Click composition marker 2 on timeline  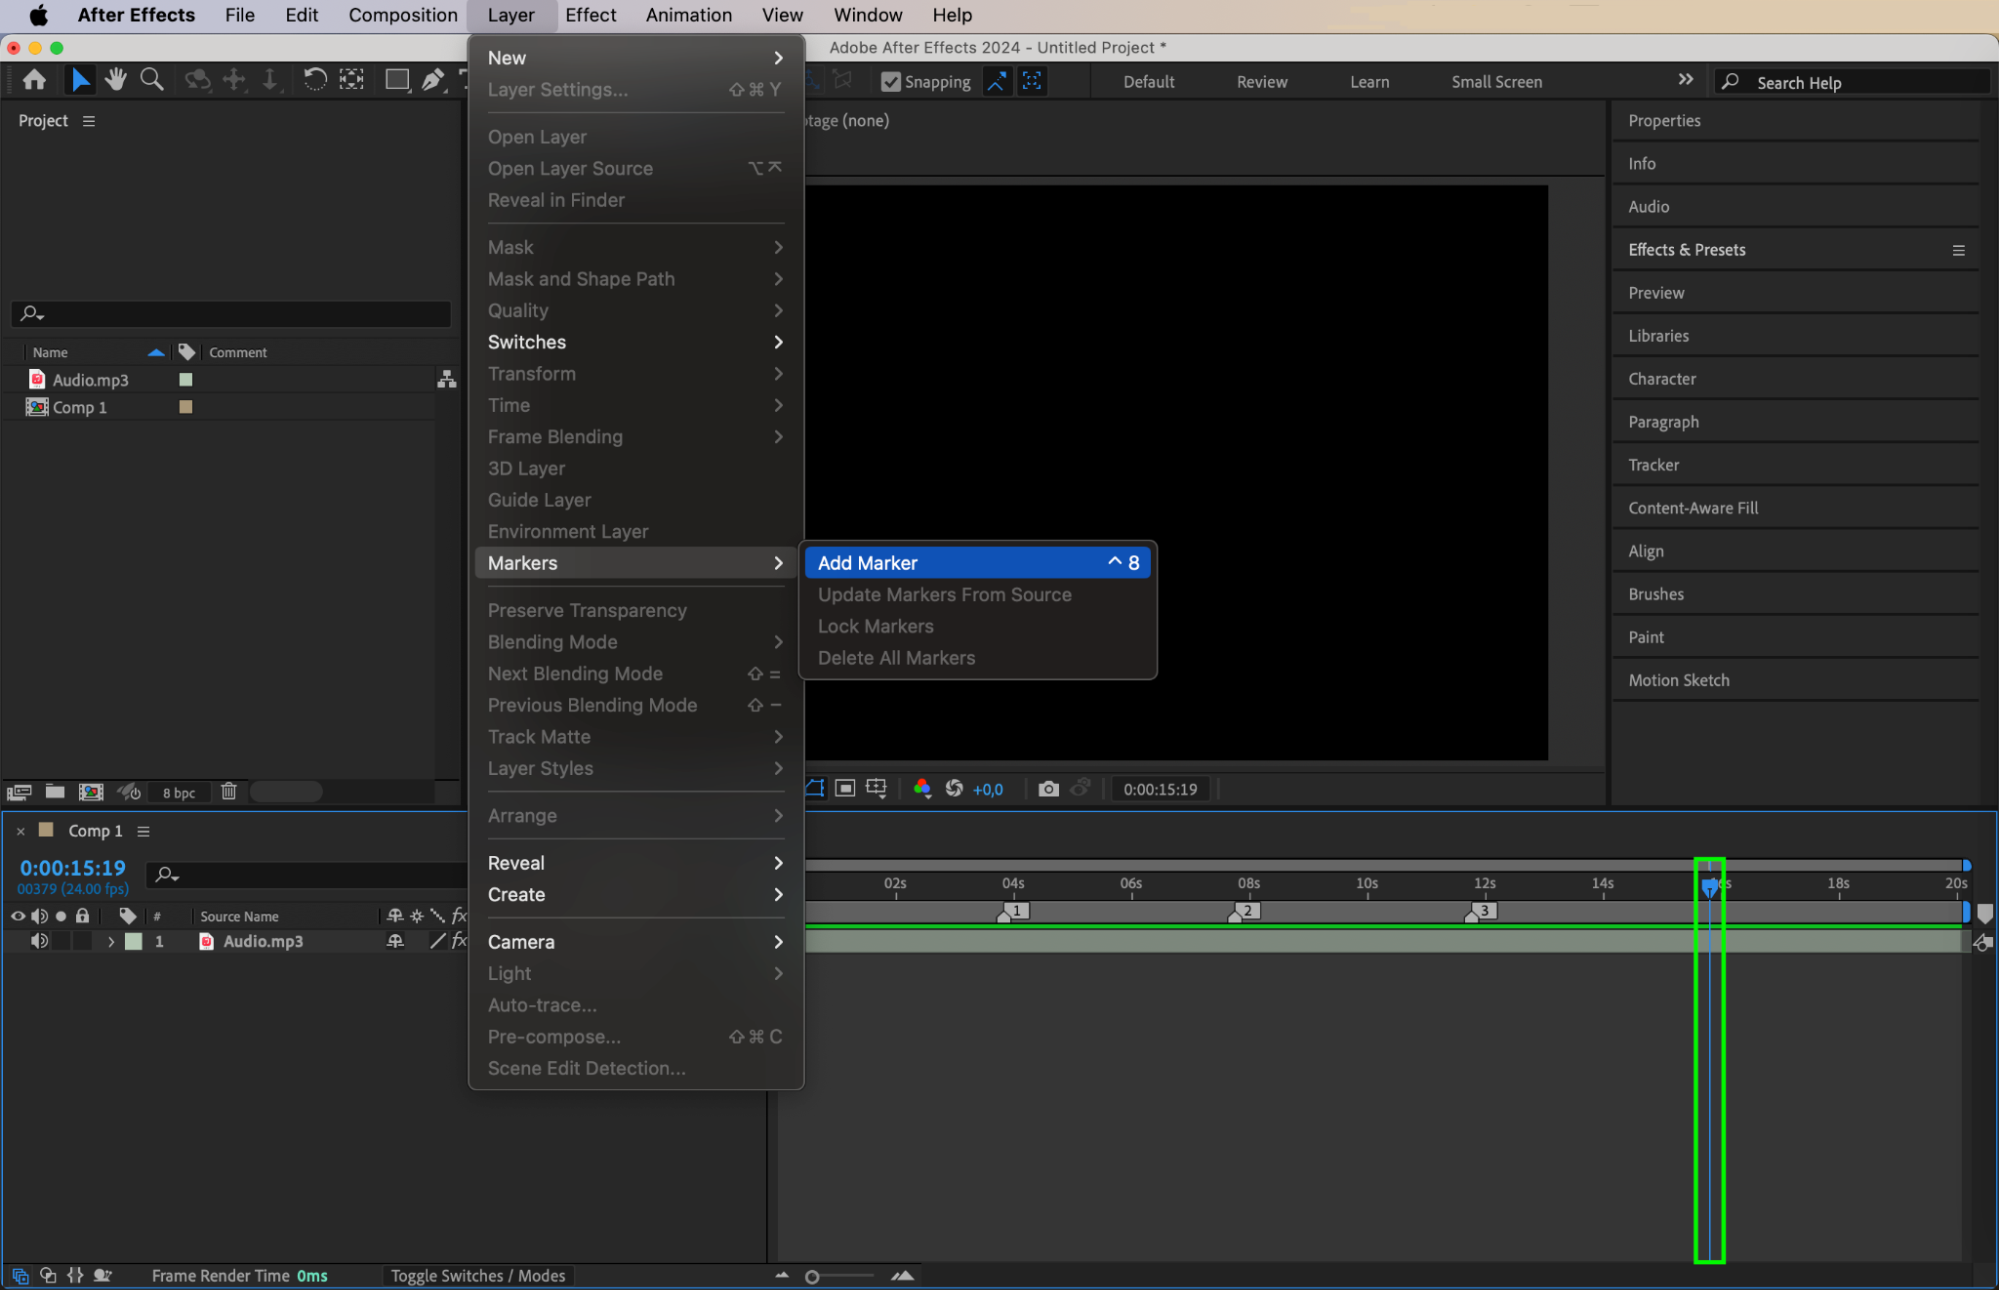click(1246, 911)
